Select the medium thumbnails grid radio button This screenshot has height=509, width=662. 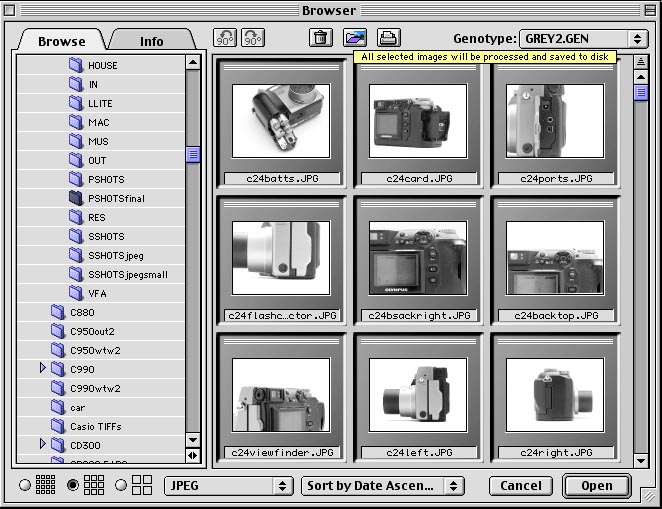click(x=72, y=485)
